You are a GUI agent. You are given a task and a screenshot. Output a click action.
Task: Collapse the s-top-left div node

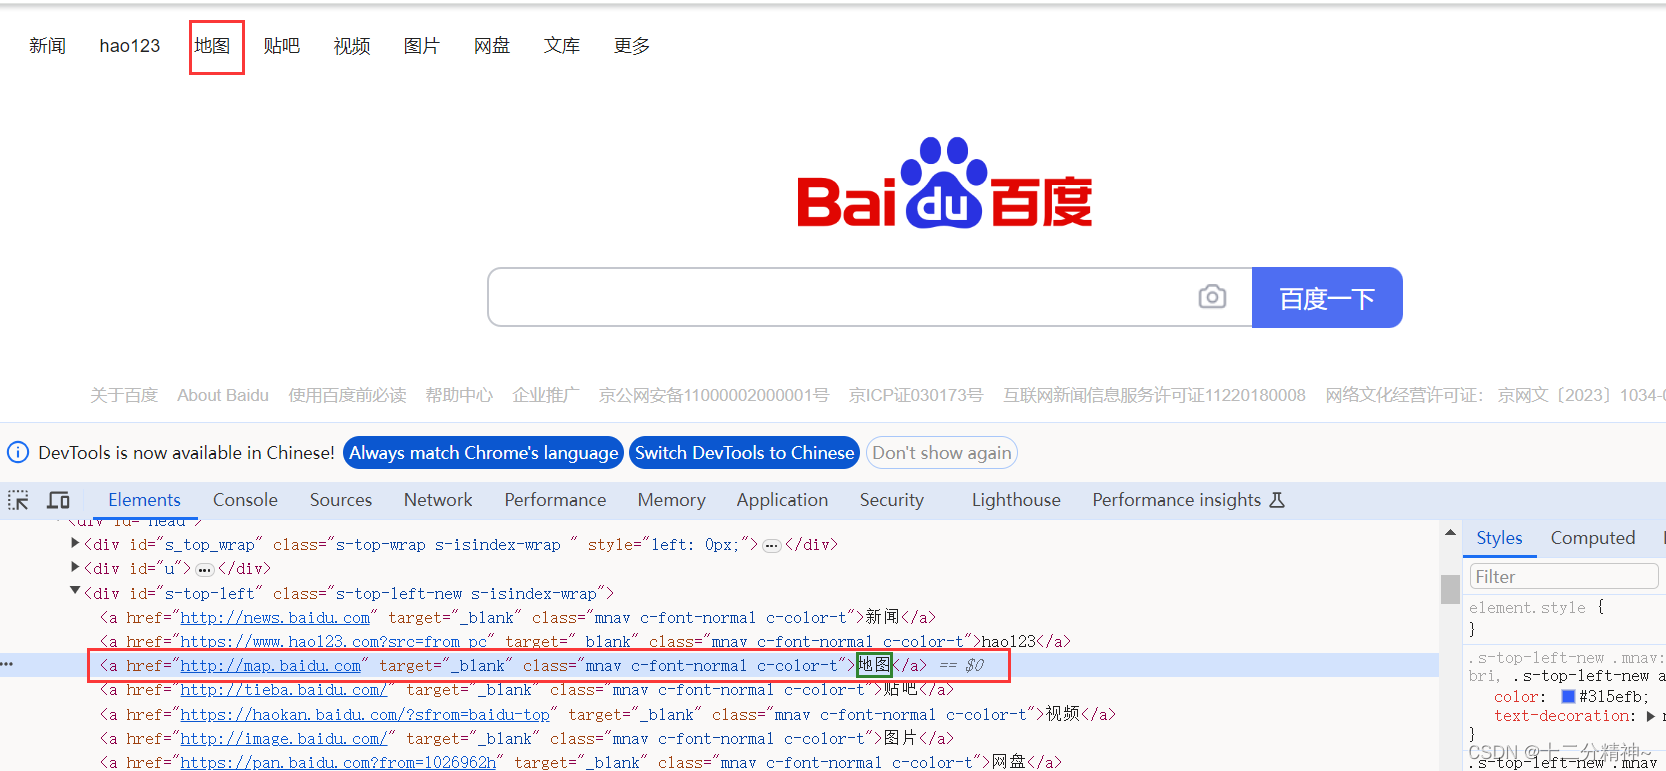point(75,591)
